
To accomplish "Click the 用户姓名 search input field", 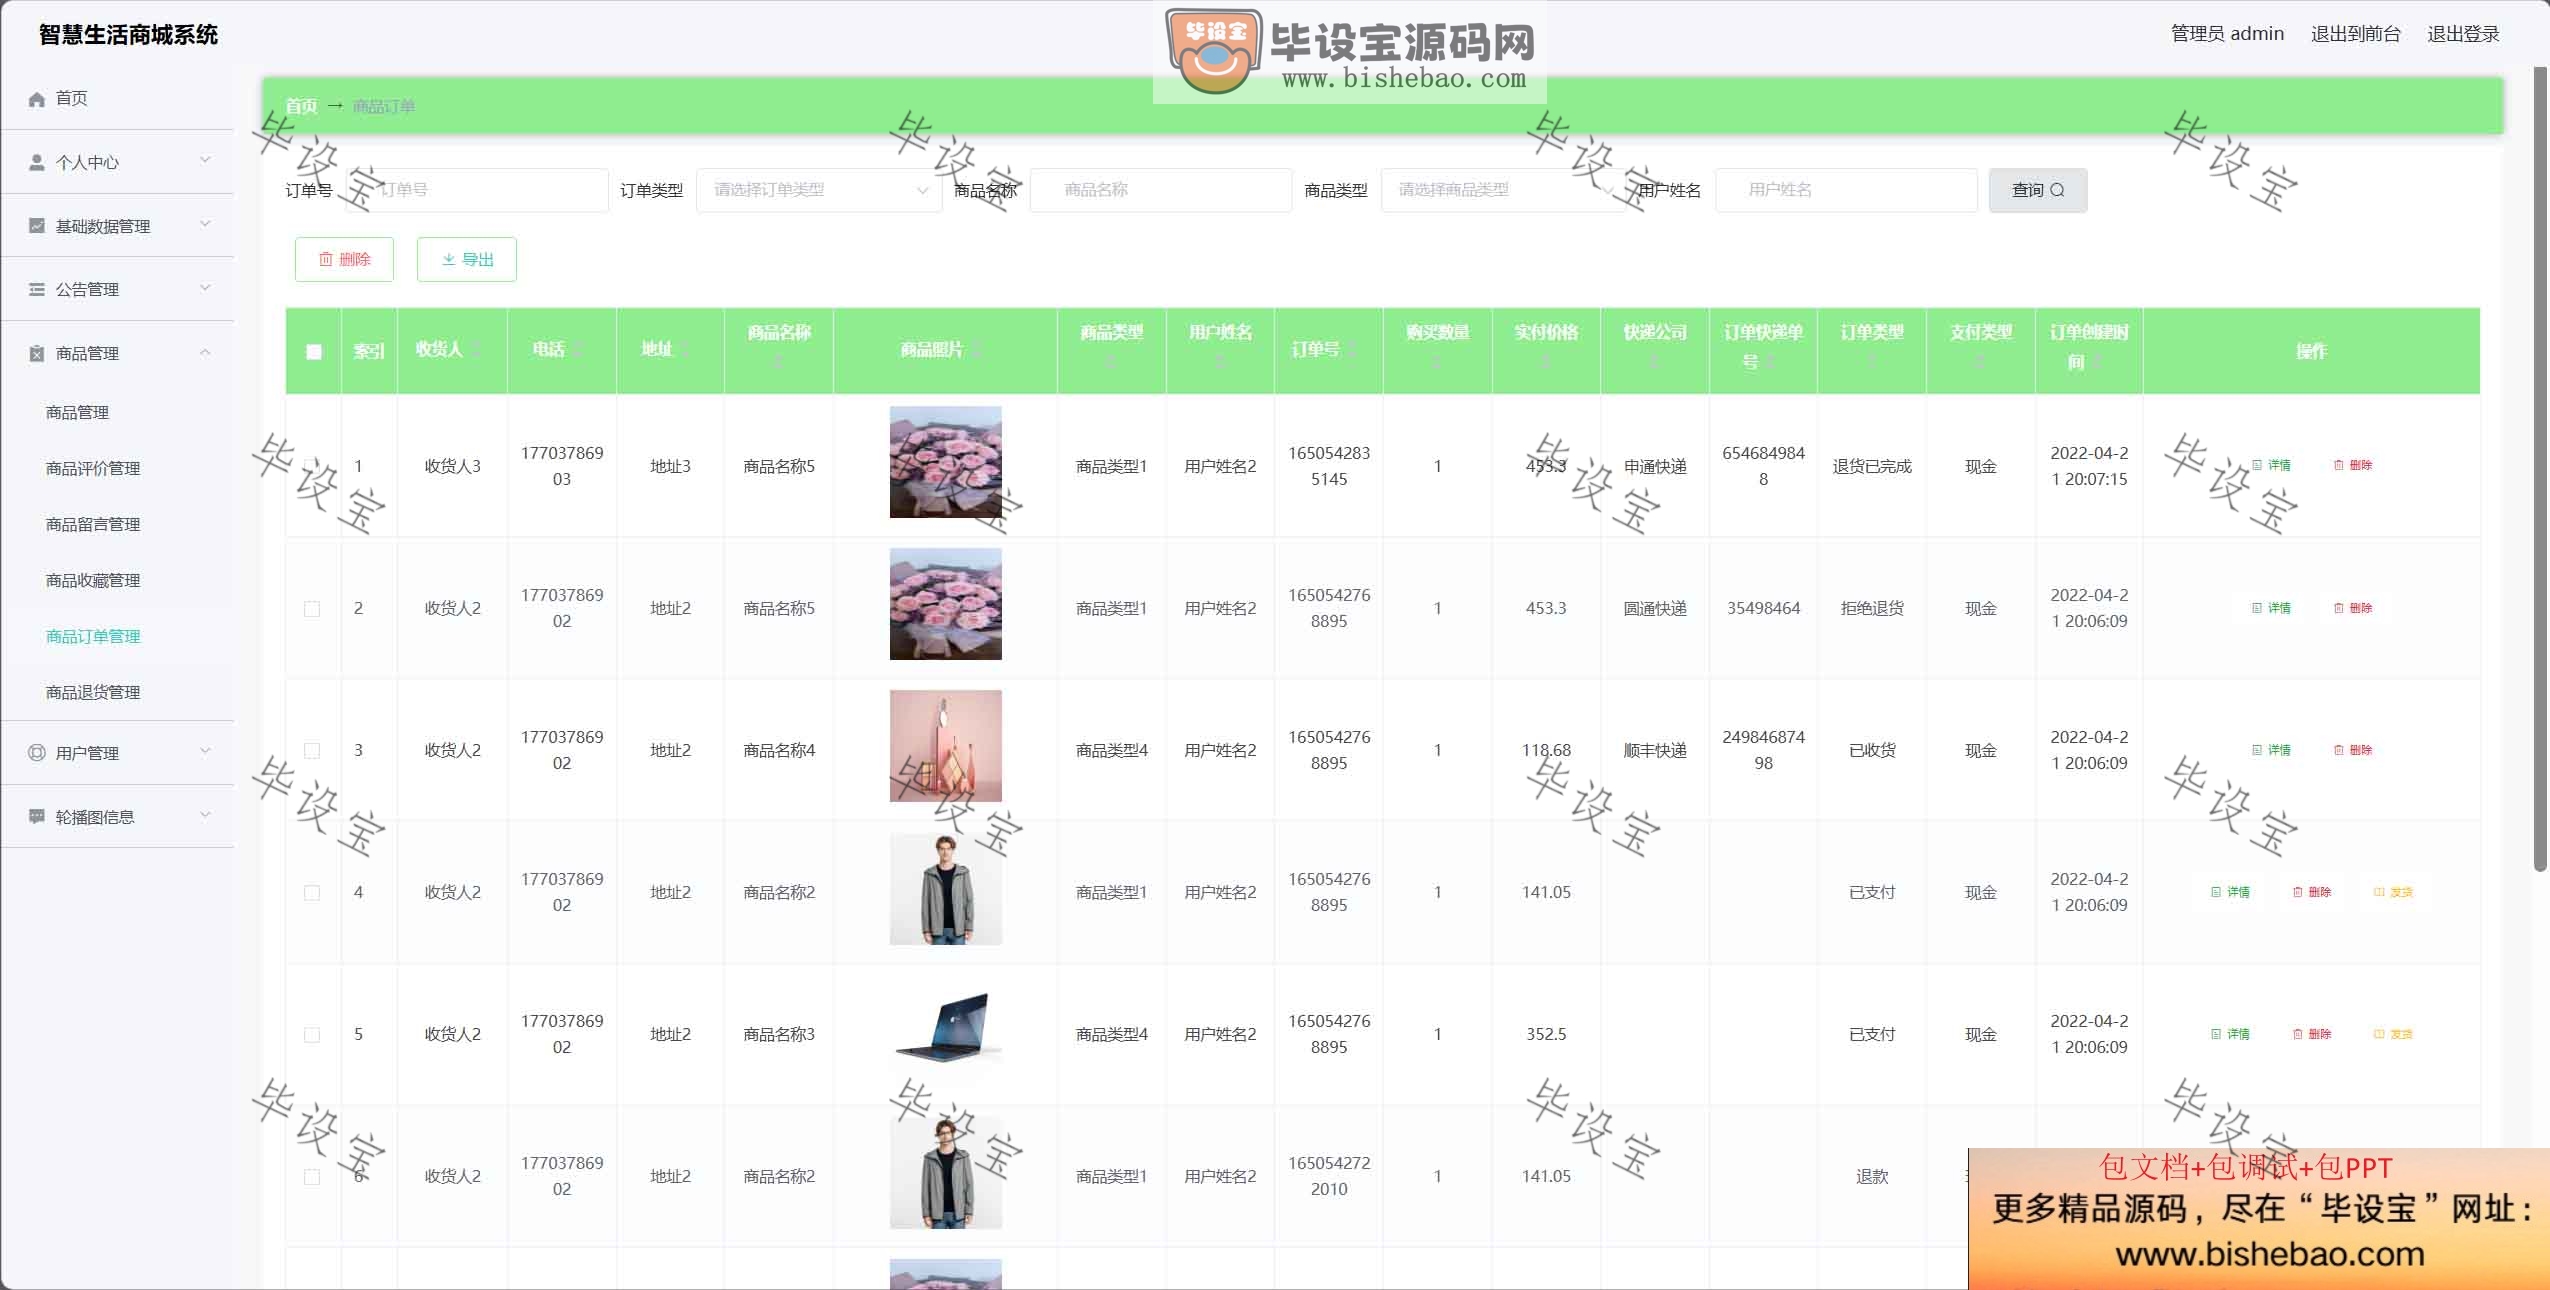I will pos(1846,190).
